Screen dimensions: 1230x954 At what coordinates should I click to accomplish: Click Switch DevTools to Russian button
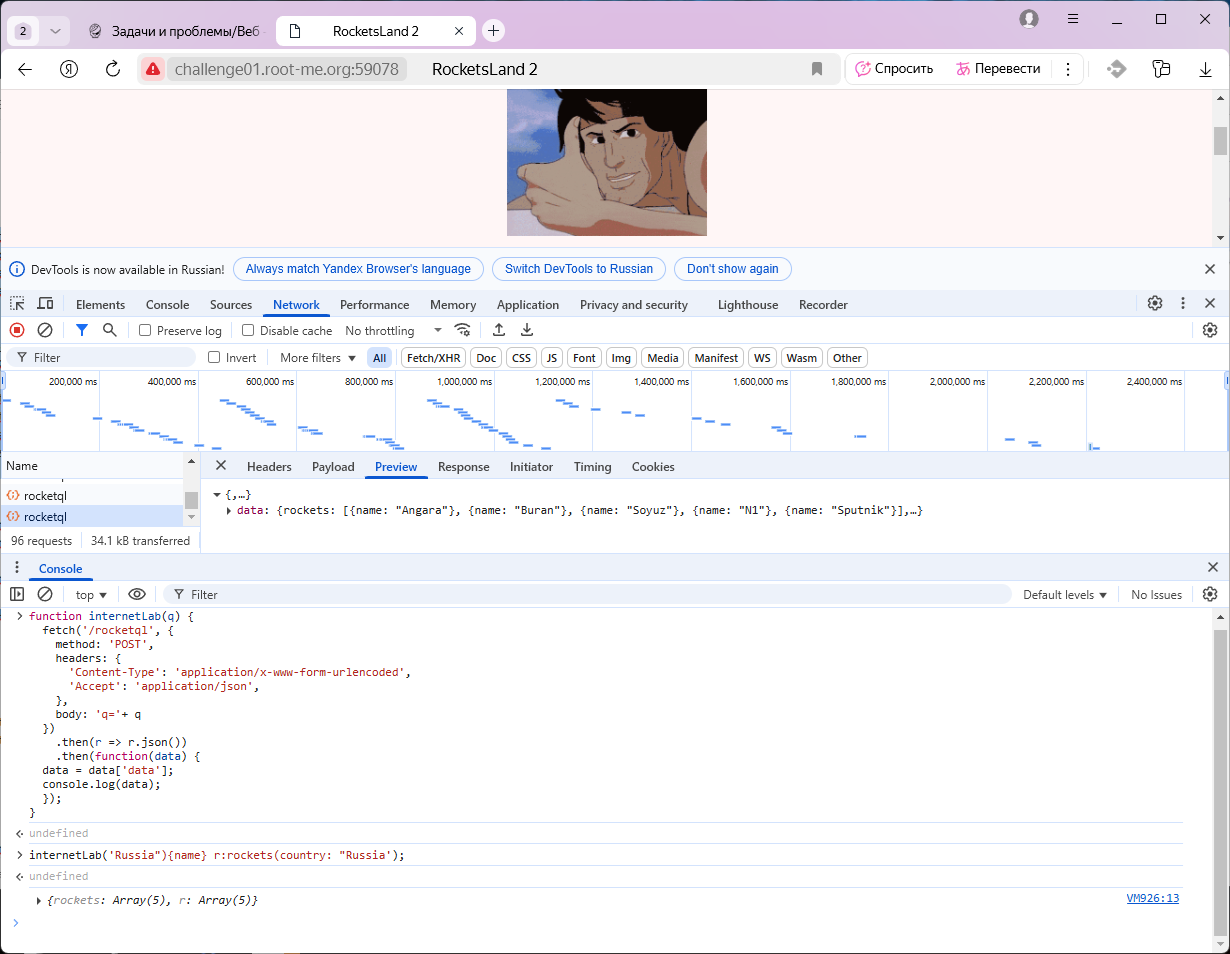(579, 269)
